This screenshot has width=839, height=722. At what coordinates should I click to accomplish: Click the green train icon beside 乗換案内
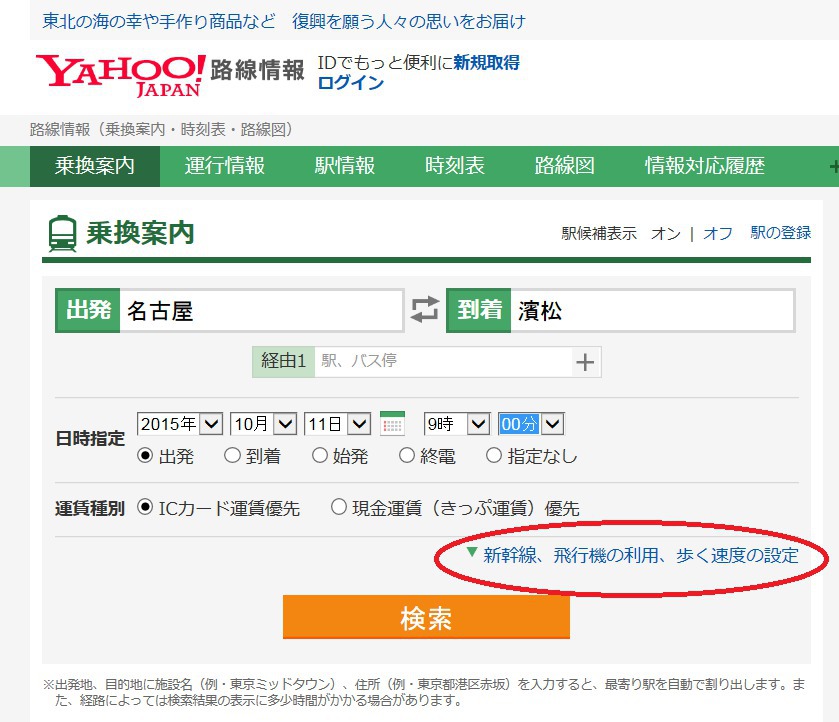(62, 233)
